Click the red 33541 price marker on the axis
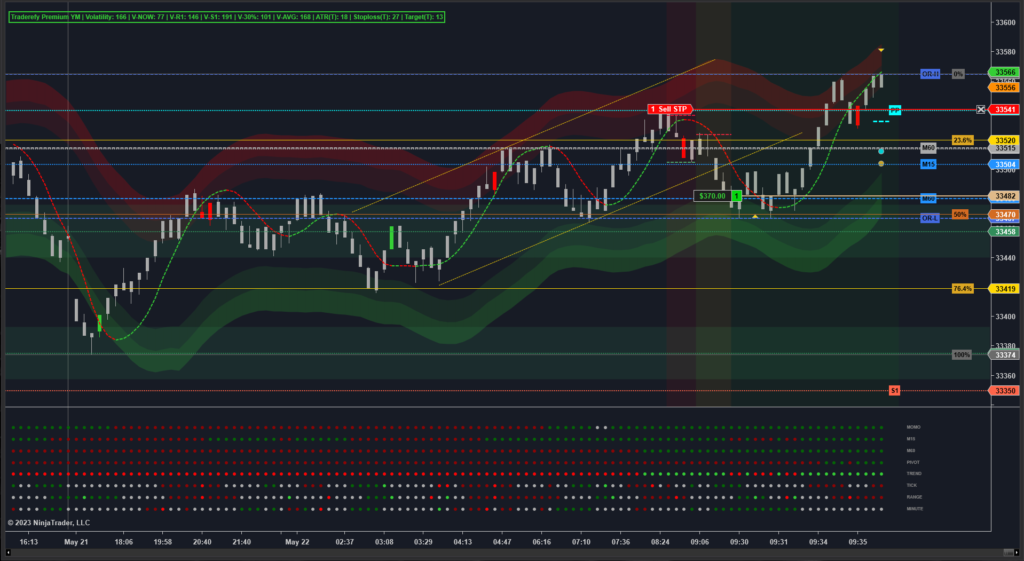 [x=1005, y=109]
